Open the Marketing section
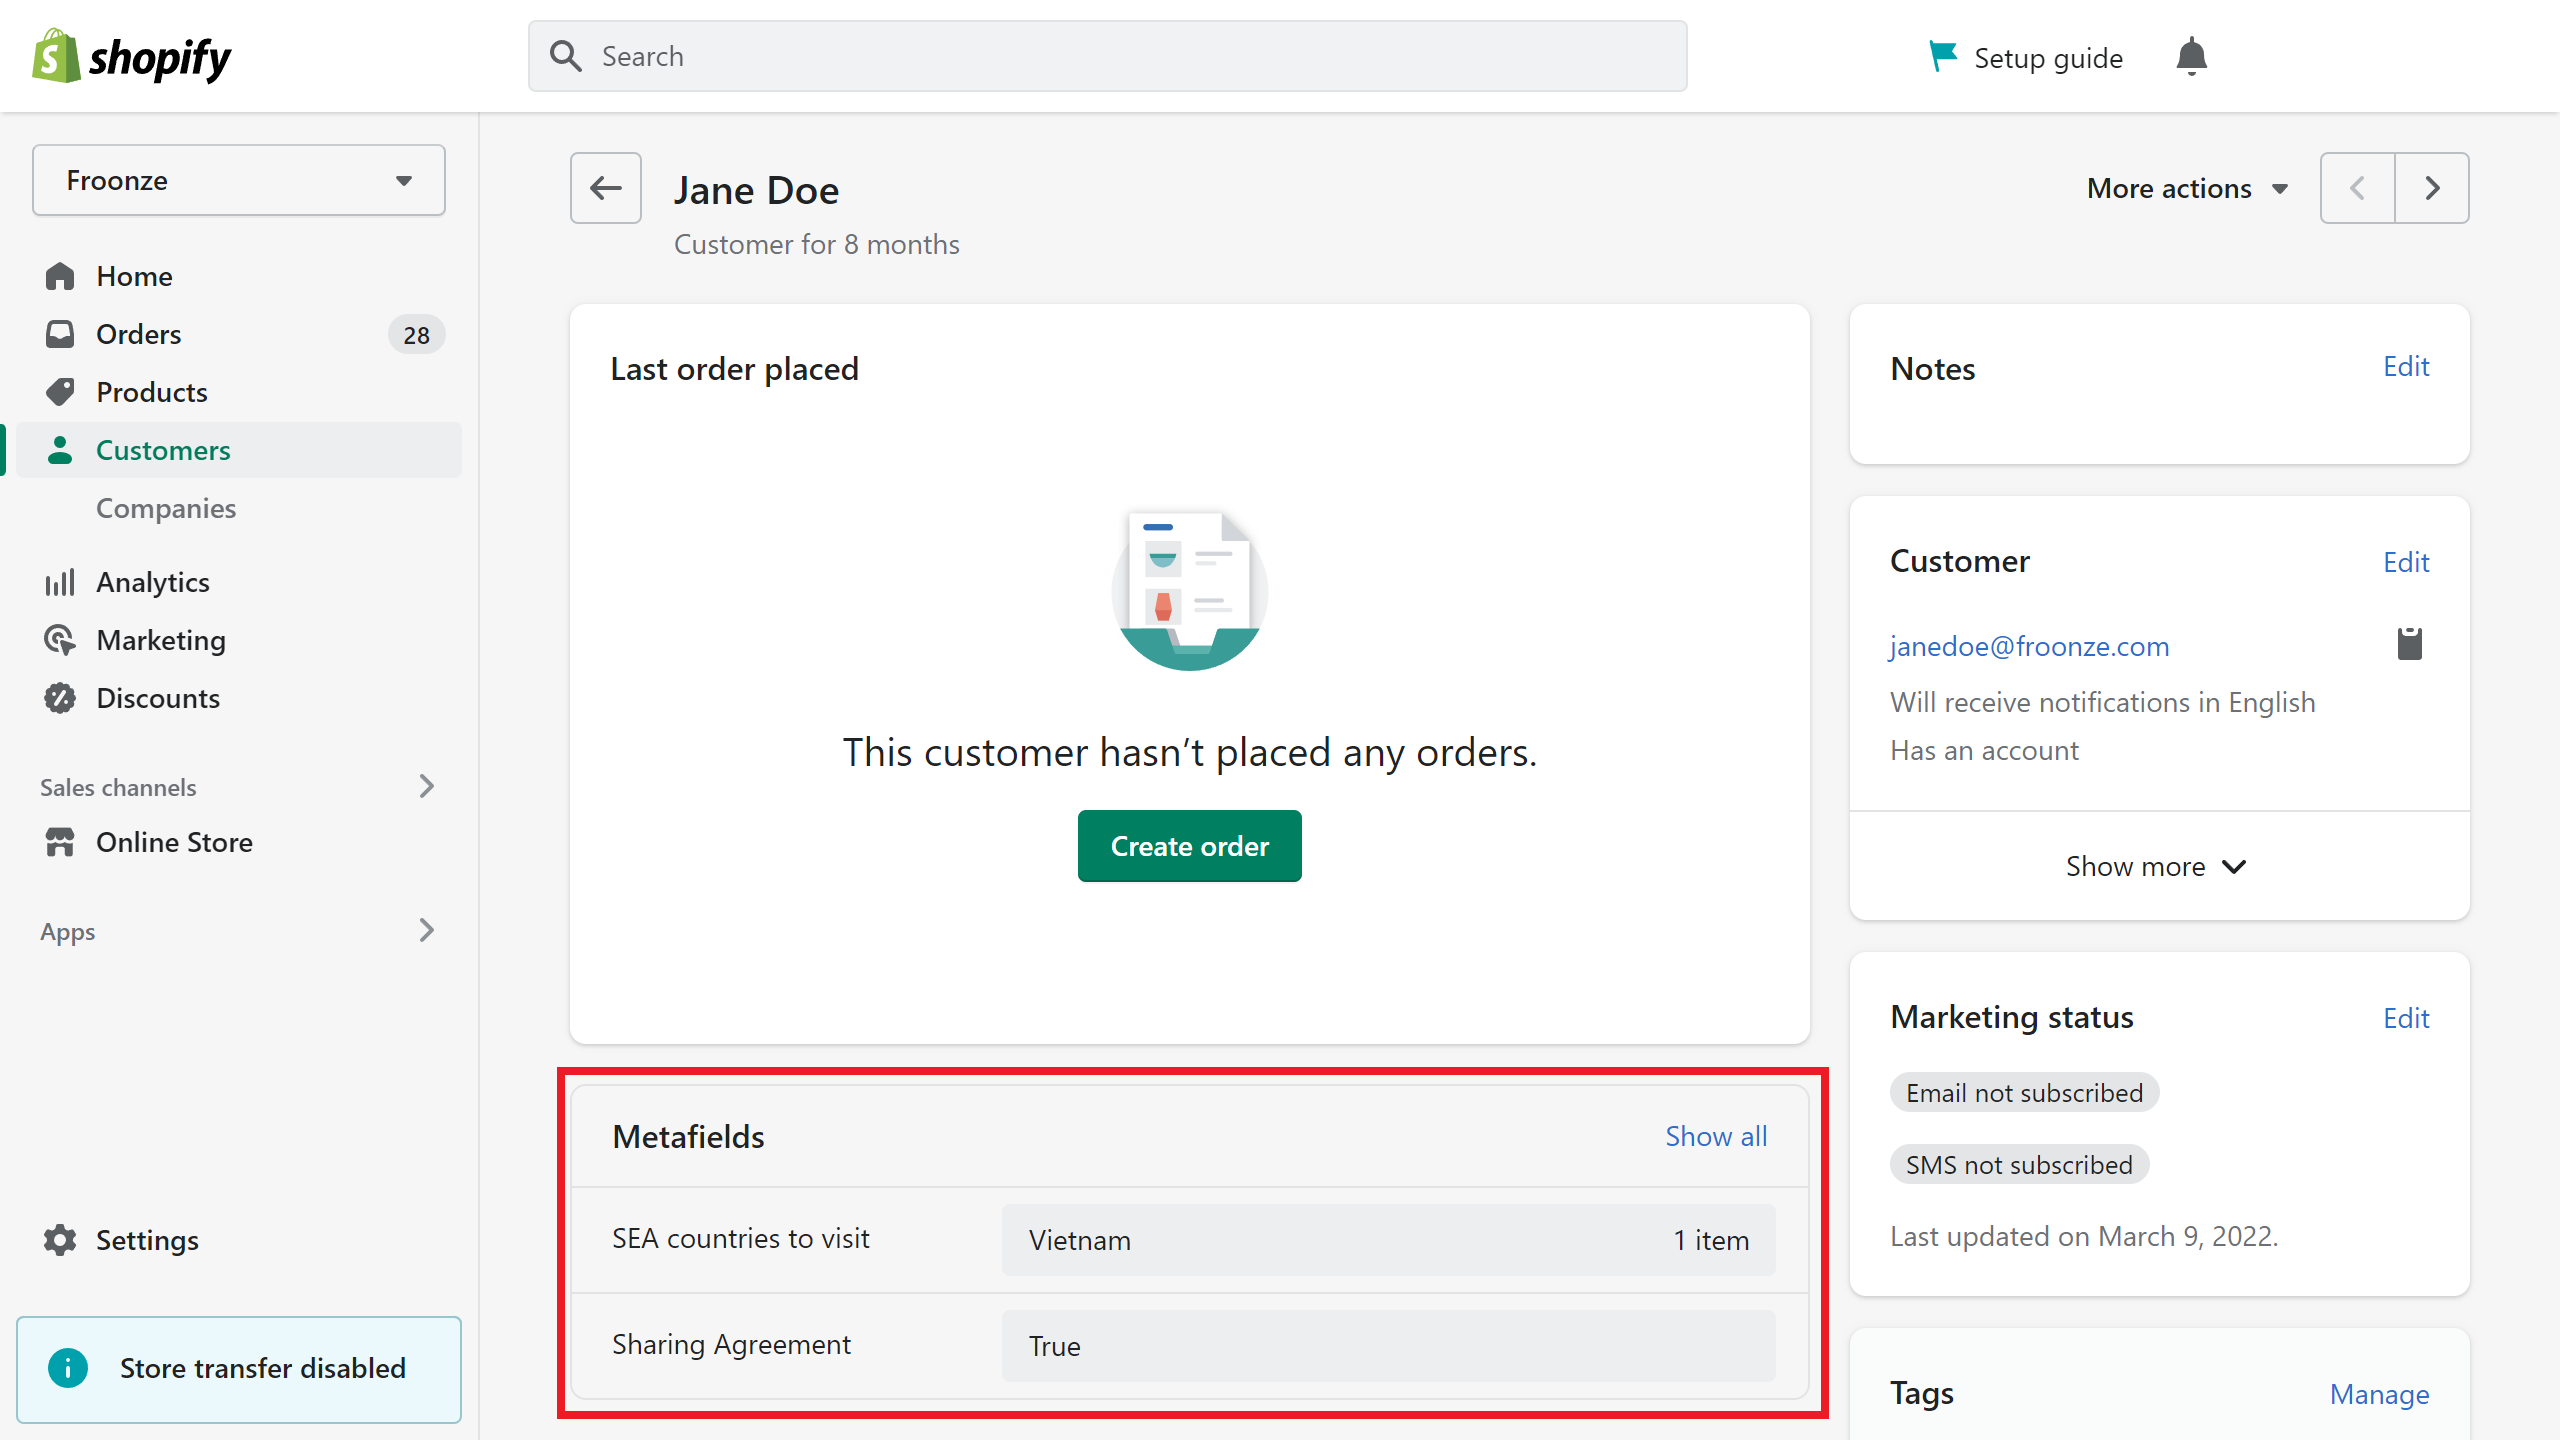Image resolution: width=2560 pixels, height=1440 pixels. [x=161, y=640]
